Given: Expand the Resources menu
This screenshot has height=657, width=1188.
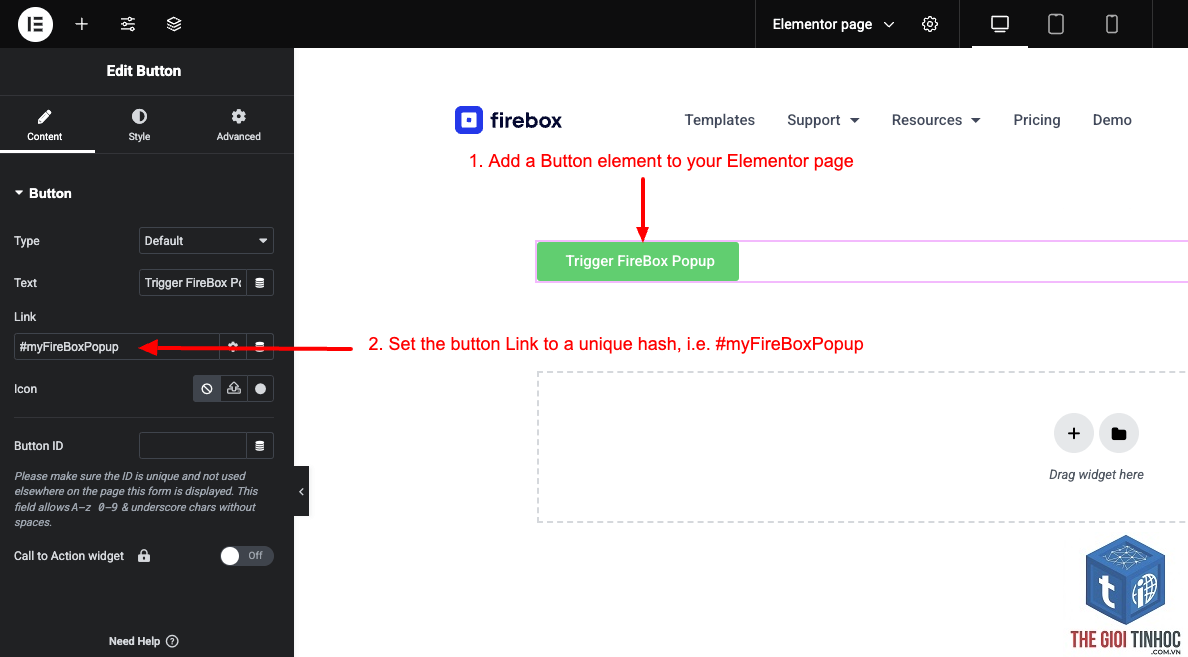Looking at the screenshot, I should pyautogui.click(x=936, y=120).
